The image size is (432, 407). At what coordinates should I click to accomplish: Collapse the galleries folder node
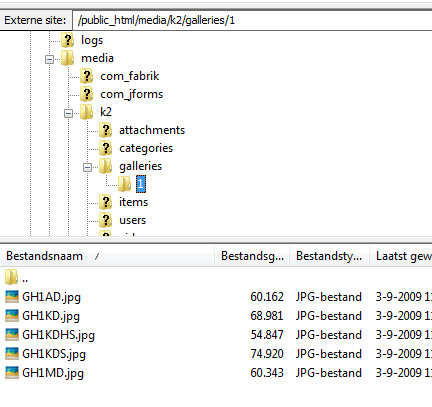tap(87, 167)
